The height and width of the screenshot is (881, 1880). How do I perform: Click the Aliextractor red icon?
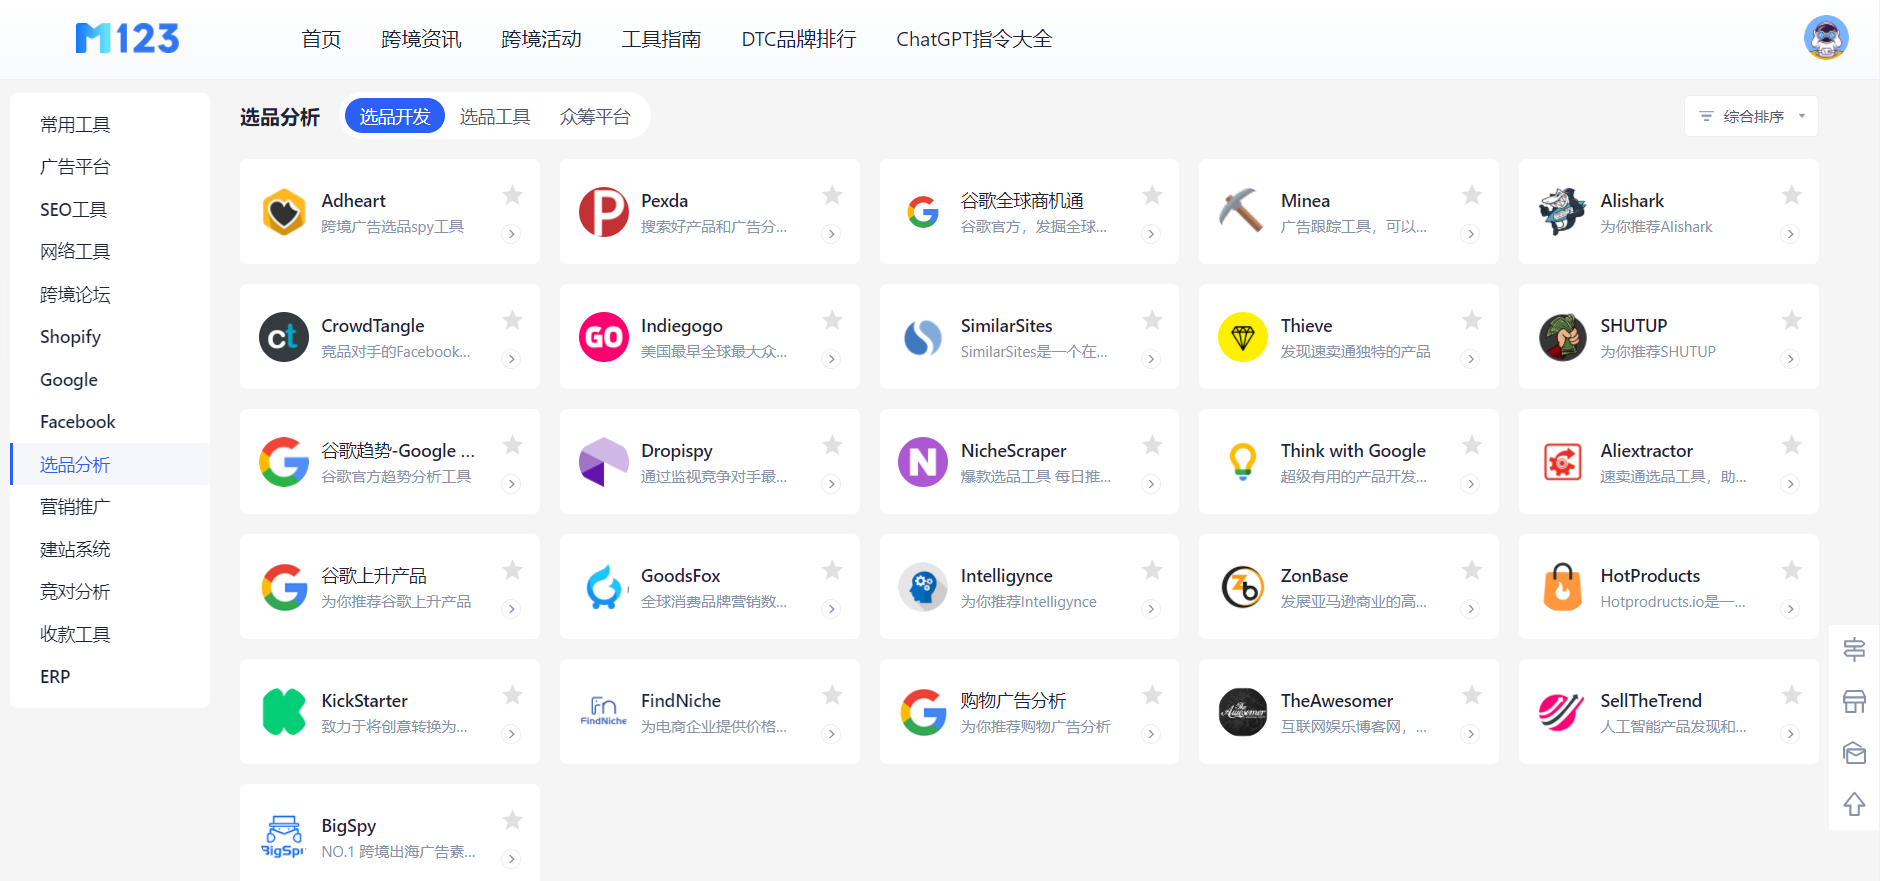1563,462
